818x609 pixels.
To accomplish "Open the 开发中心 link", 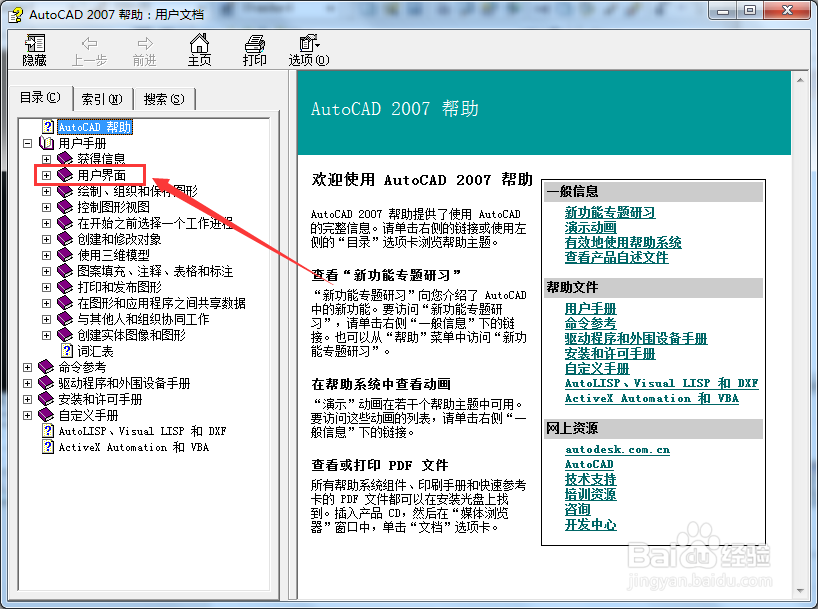I will (x=591, y=524).
